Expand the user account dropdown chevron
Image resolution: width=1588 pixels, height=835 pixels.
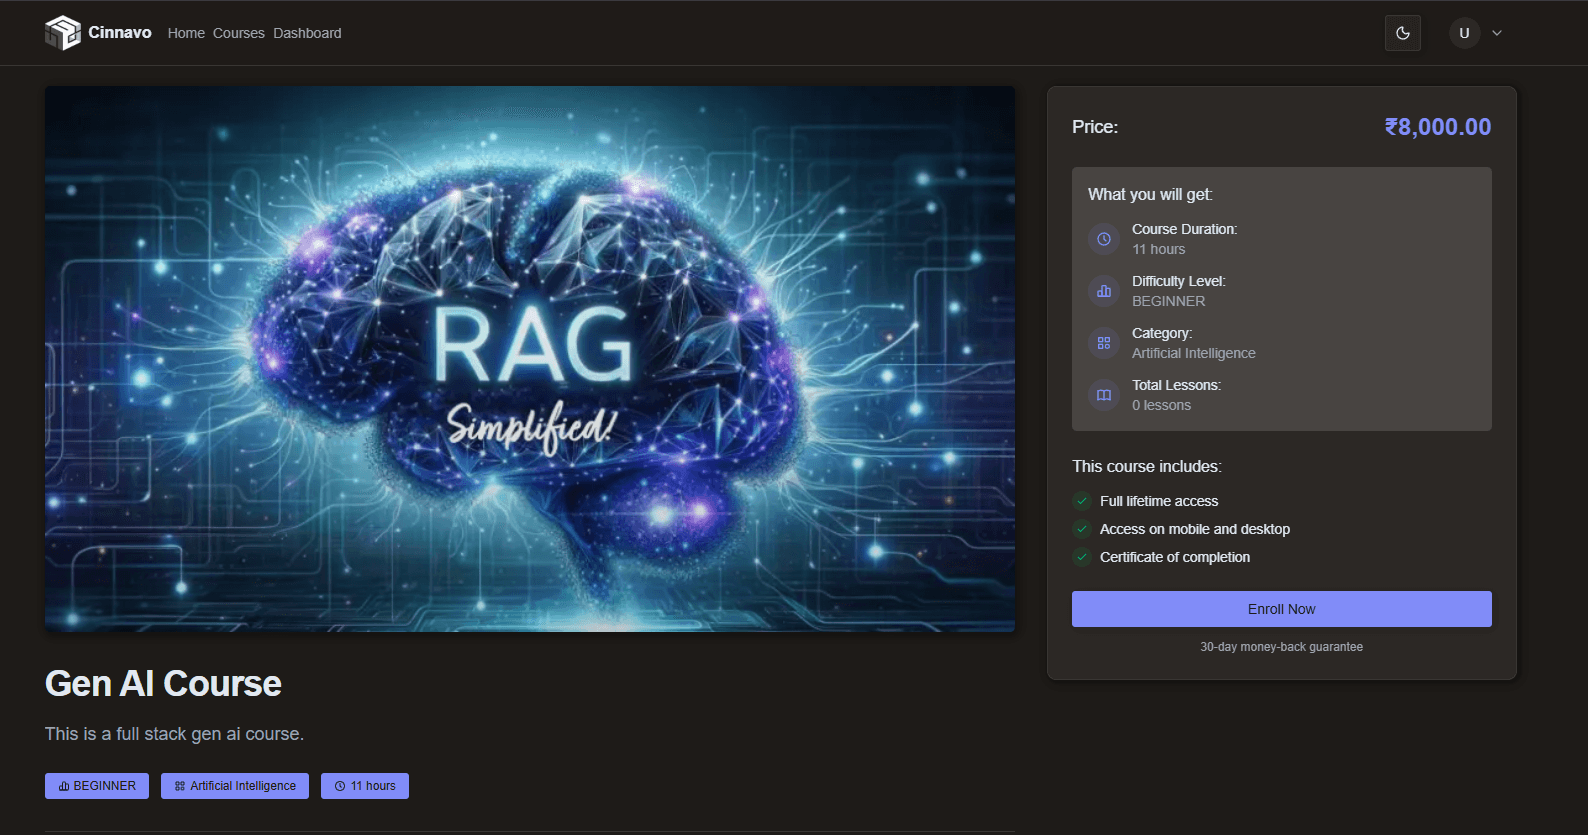point(1497,33)
